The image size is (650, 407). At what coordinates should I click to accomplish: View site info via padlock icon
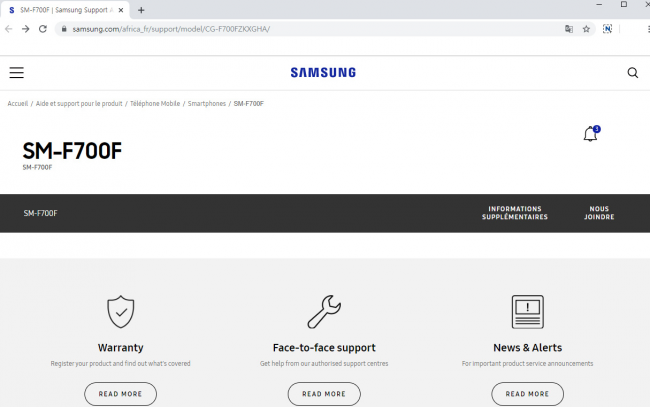64,29
